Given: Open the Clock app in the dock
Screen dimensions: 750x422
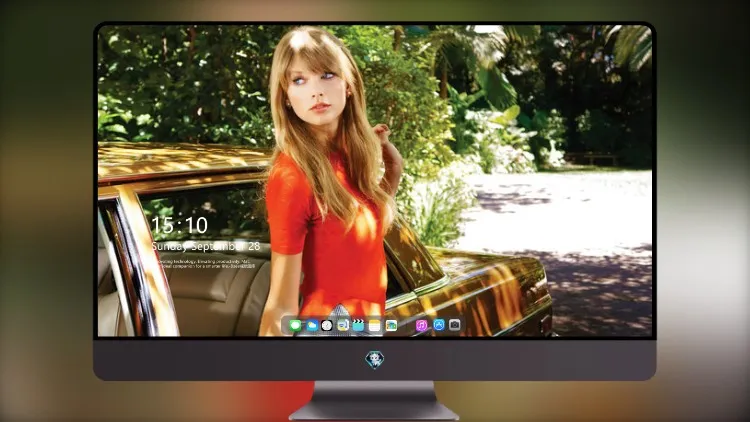Looking at the screenshot, I should point(327,326).
